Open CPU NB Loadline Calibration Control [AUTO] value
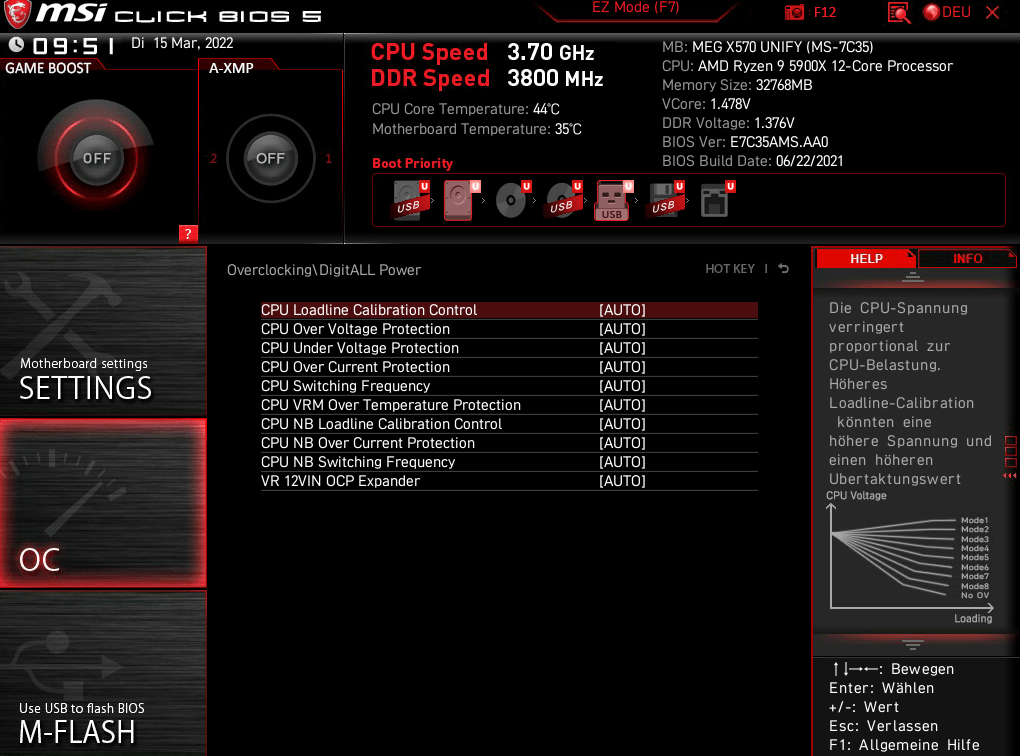This screenshot has width=1020, height=756. [622, 424]
